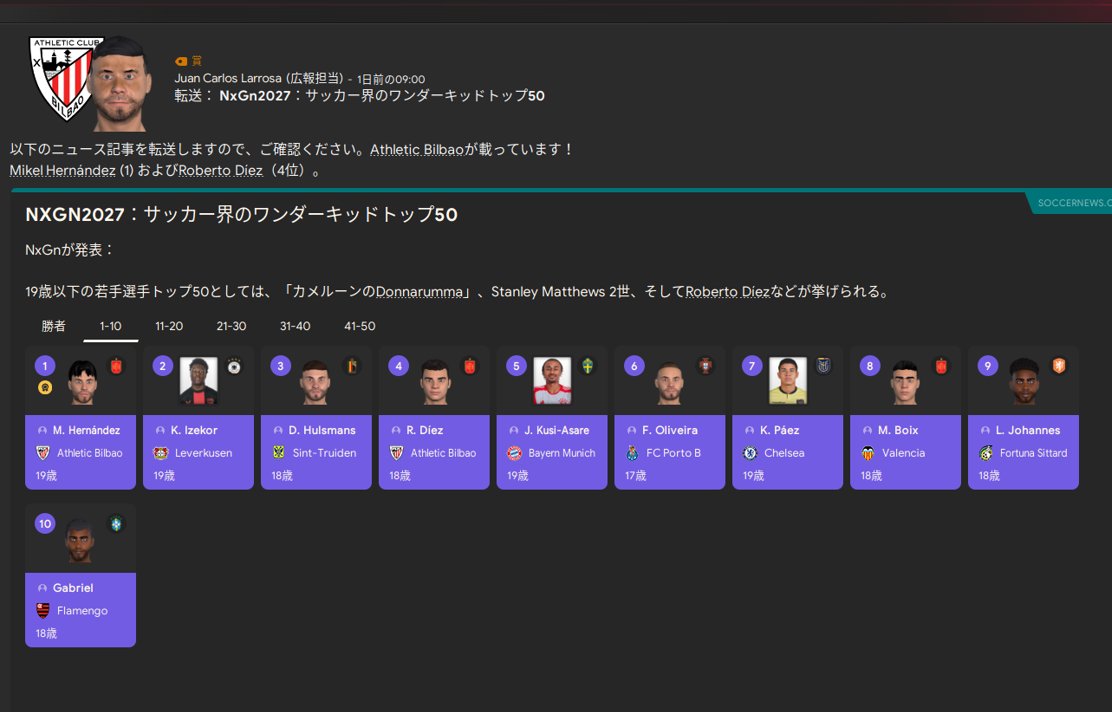Open the Athletic Bilbao link in message
Screen dimensions: 1112x712
click(x=416, y=150)
